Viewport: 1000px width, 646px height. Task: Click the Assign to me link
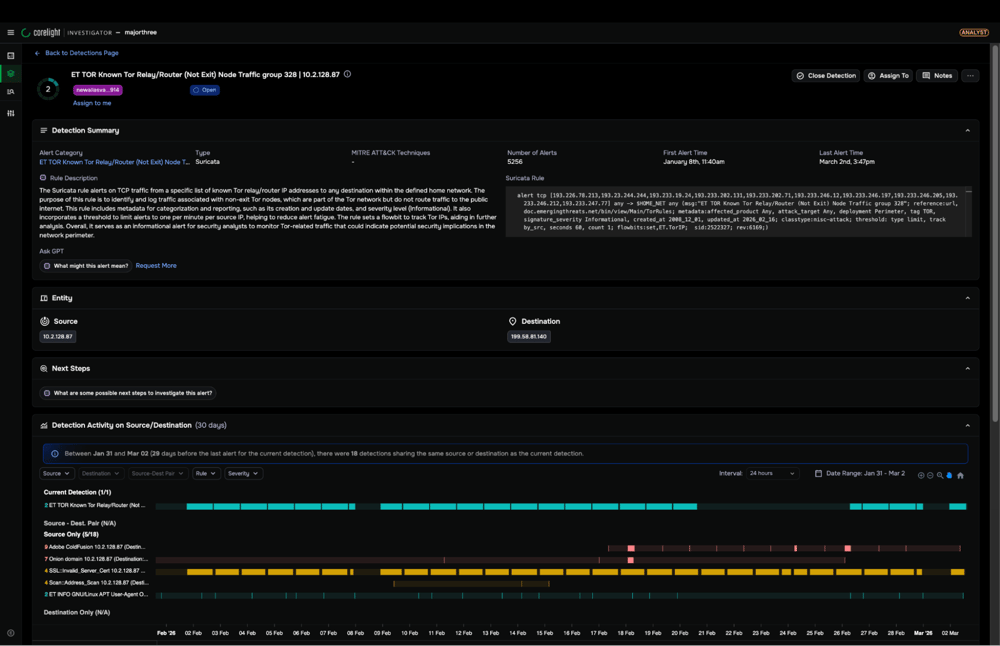92,103
